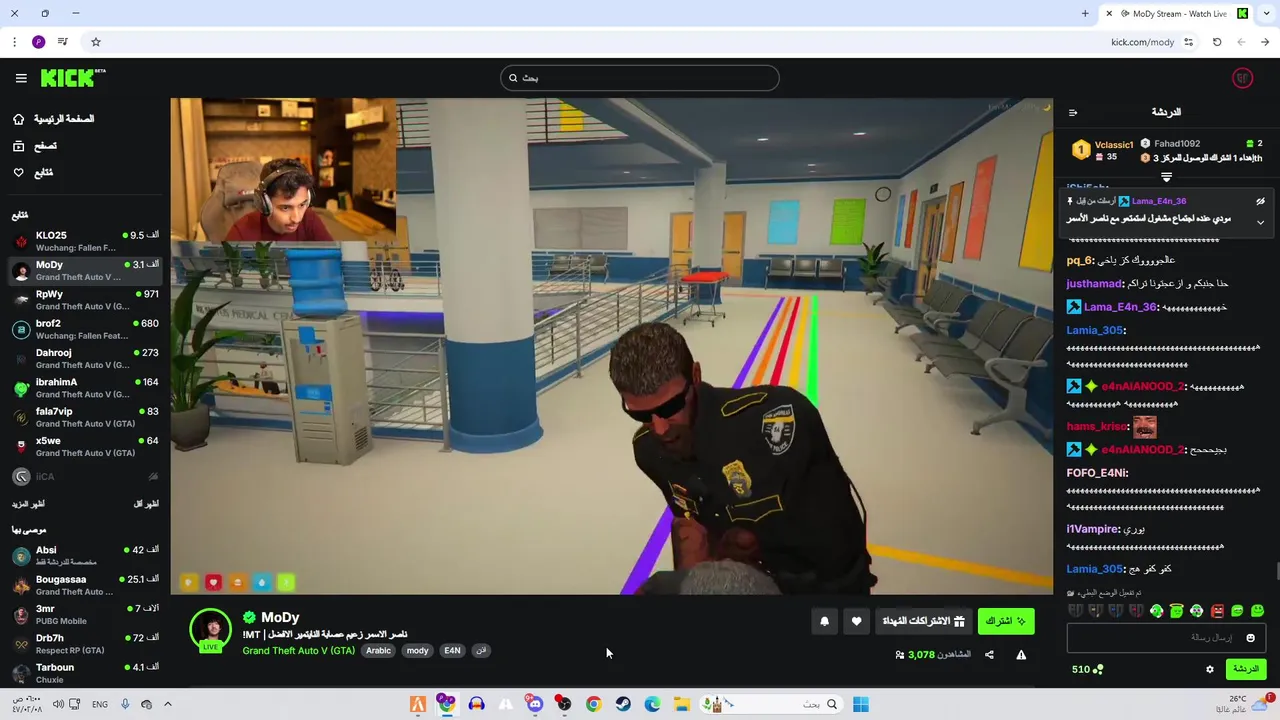Toggle notification bell for MoDy
The width and height of the screenshot is (1280, 720).
[x=824, y=621]
